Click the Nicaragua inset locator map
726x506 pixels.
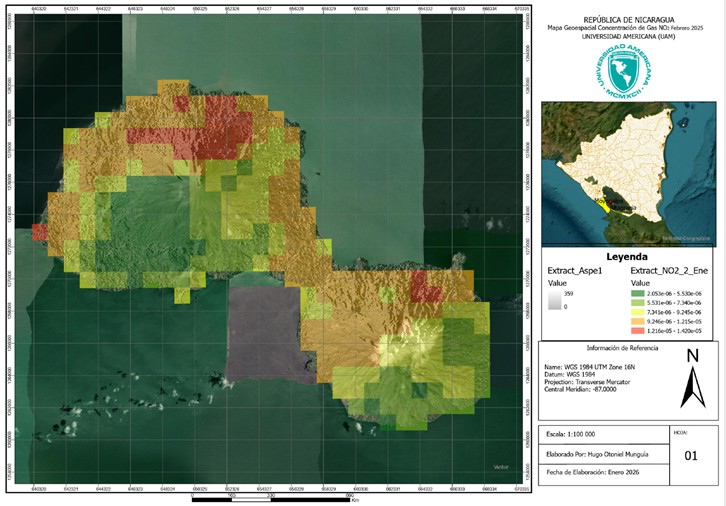coord(629,174)
